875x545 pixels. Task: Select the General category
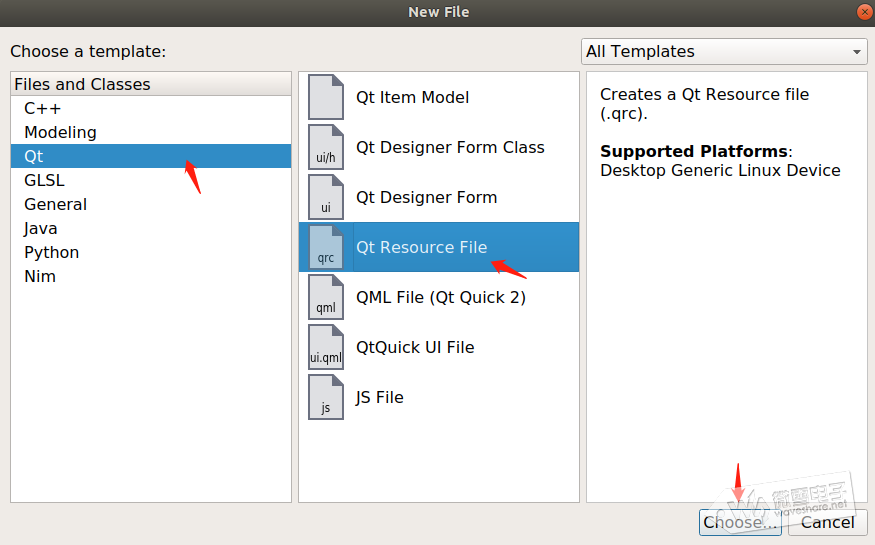(55, 204)
